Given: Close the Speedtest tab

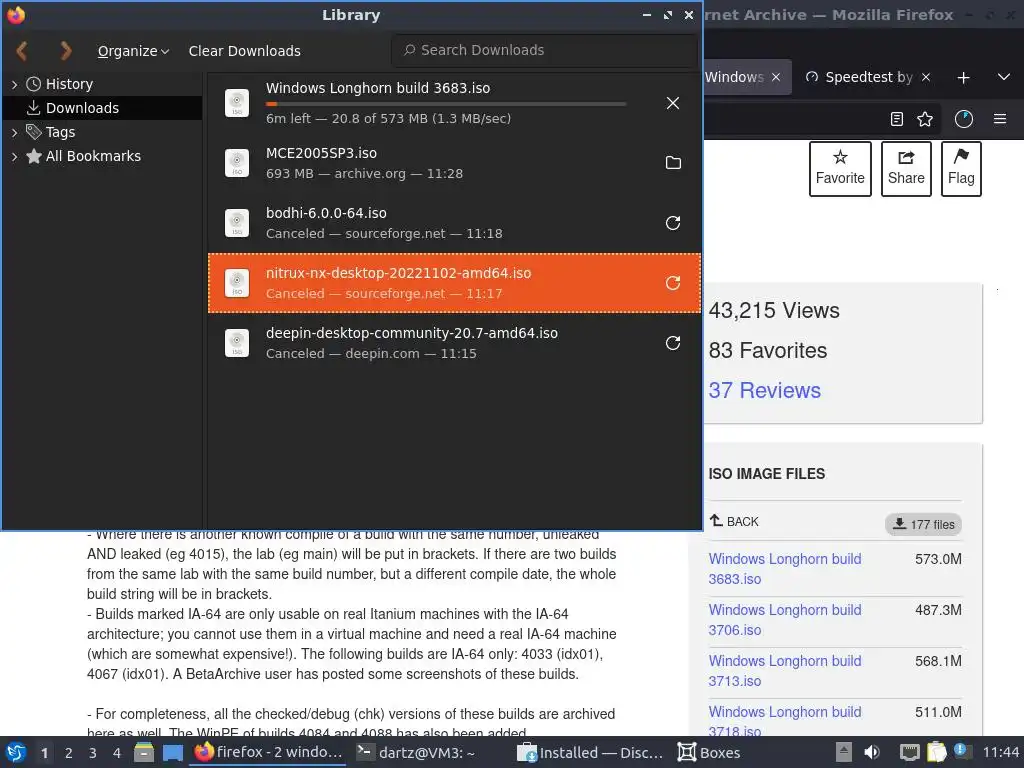Looking at the screenshot, I should click(x=925, y=77).
